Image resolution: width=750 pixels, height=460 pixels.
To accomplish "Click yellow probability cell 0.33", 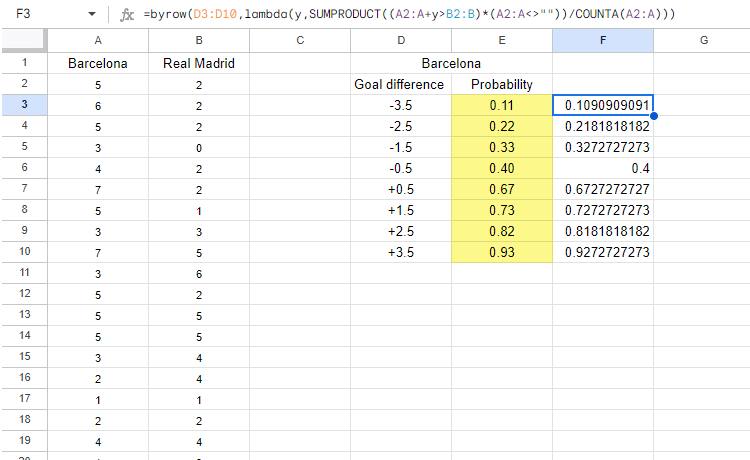I will [x=502, y=147].
